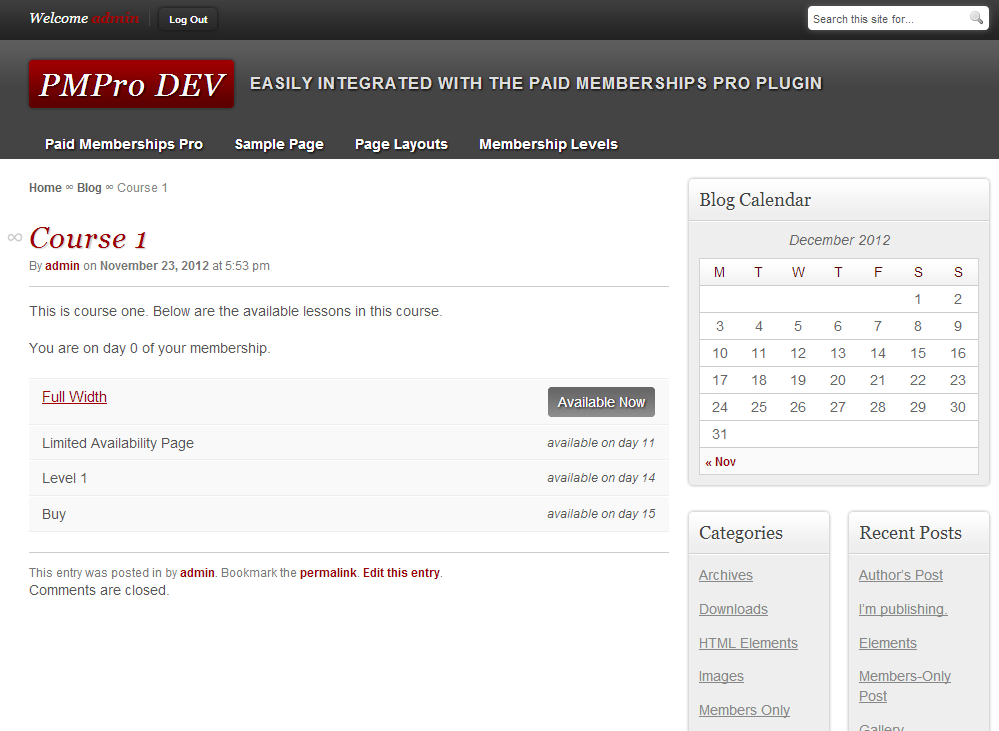Viewport: 999px width, 731px height.
Task: Click 'You are on day 0' text
Action: pyautogui.click(x=150, y=349)
